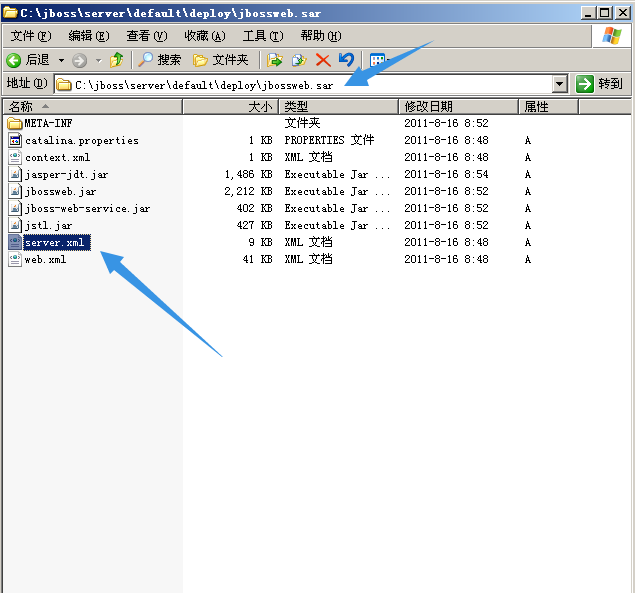The height and width of the screenshot is (593, 635).
Task: Sort by the 属性 column header
Action: coord(549,107)
